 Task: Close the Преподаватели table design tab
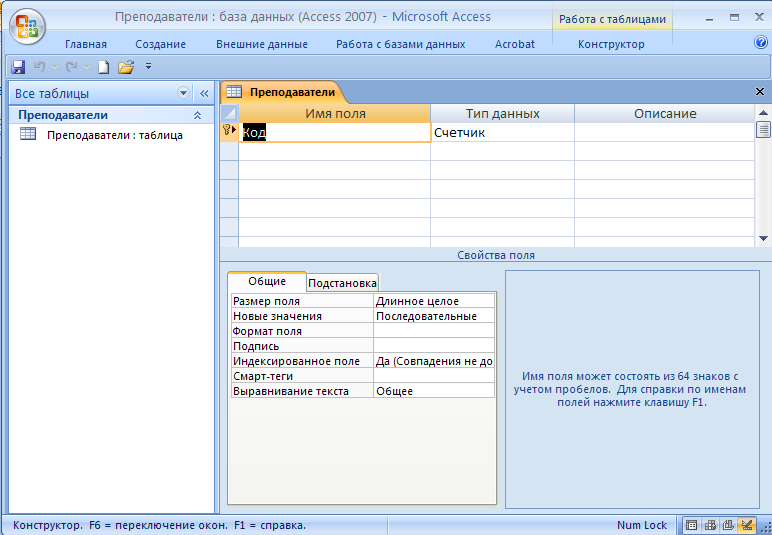760,92
